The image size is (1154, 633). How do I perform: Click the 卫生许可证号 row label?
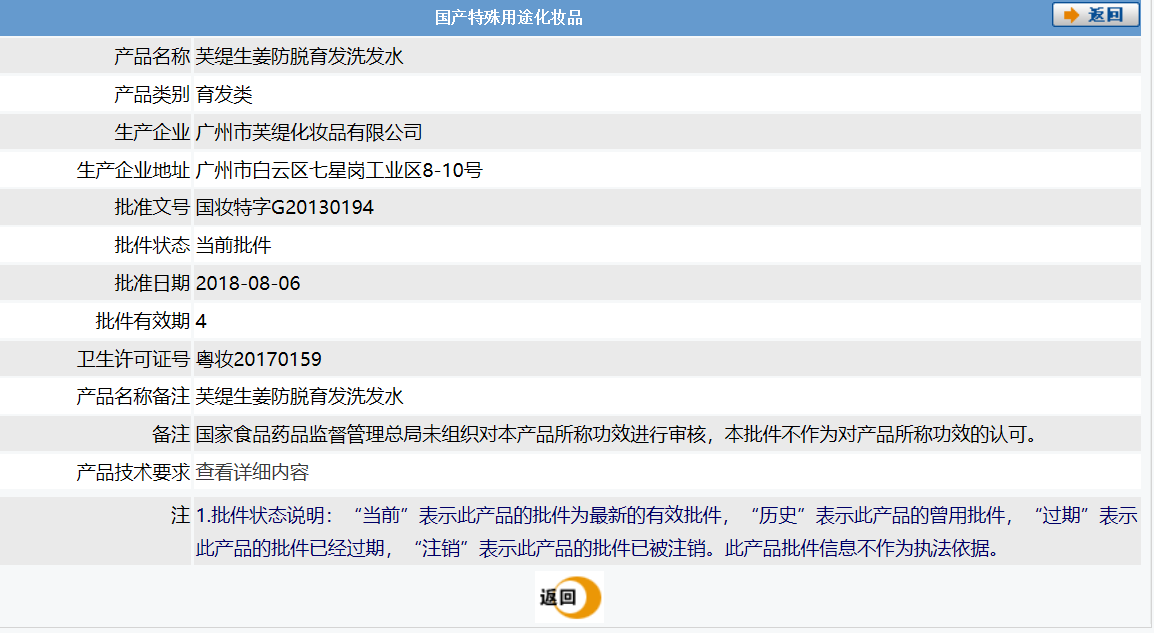pos(133,359)
